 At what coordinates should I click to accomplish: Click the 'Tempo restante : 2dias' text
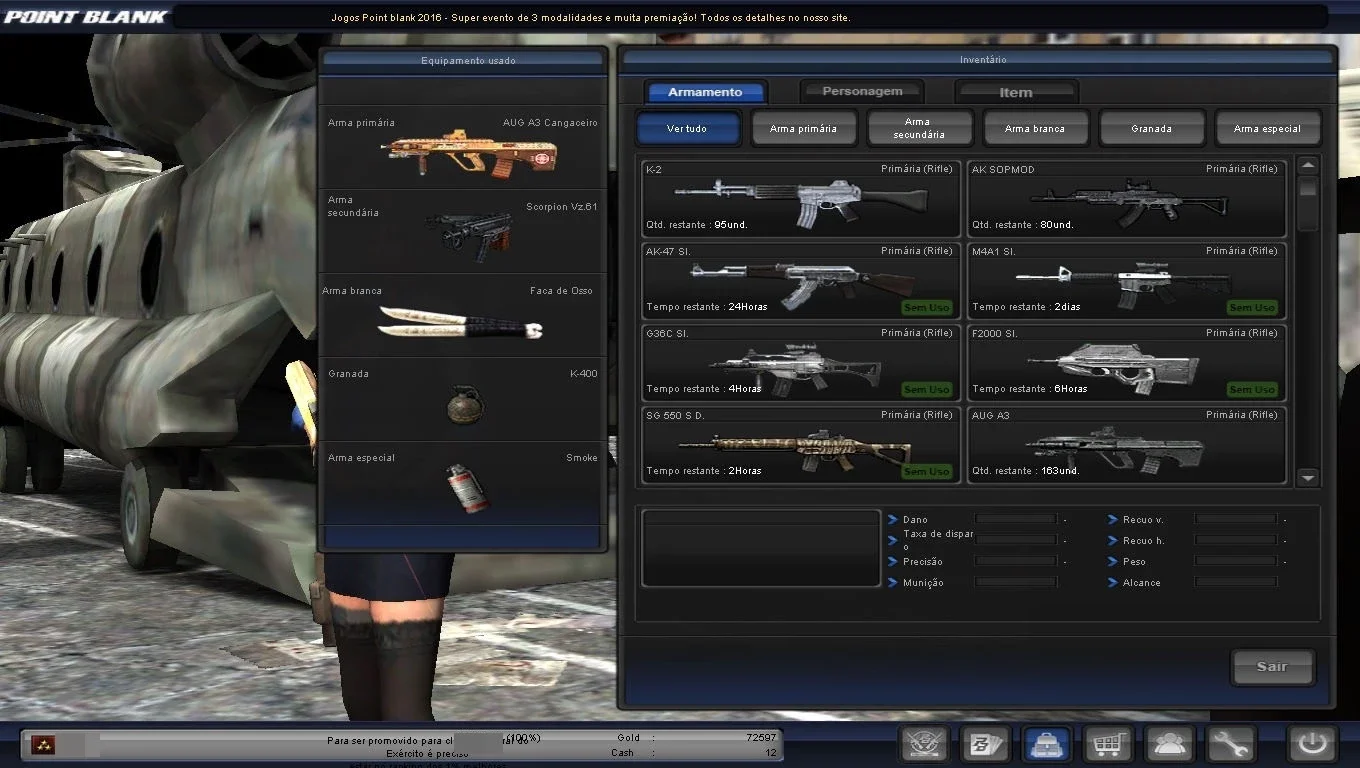tap(1026, 307)
